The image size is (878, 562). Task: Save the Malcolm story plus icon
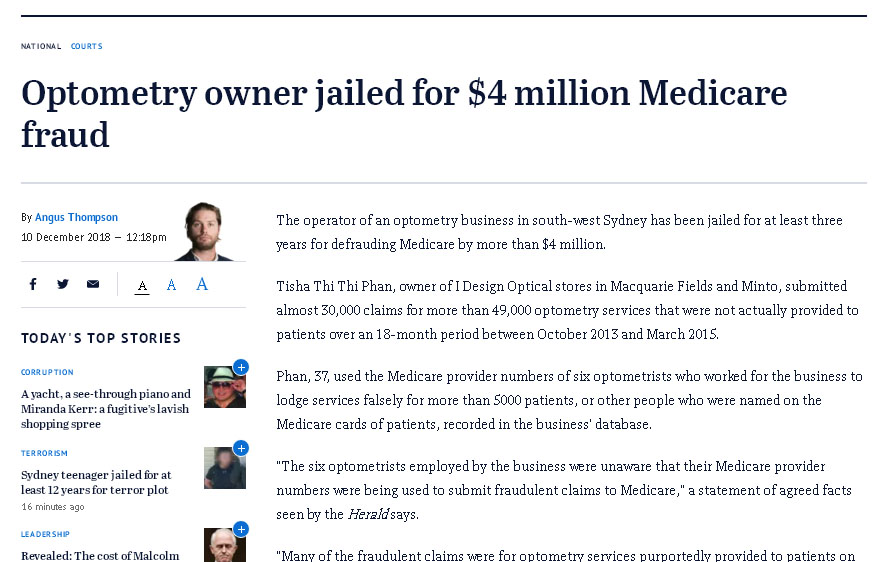coord(241,530)
